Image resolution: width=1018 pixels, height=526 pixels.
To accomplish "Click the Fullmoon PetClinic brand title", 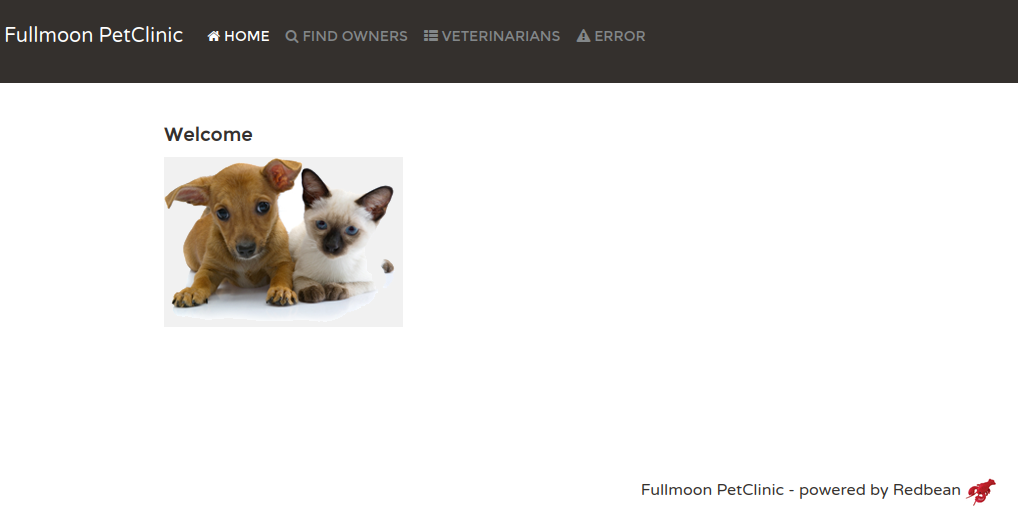I will tap(93, 35).
